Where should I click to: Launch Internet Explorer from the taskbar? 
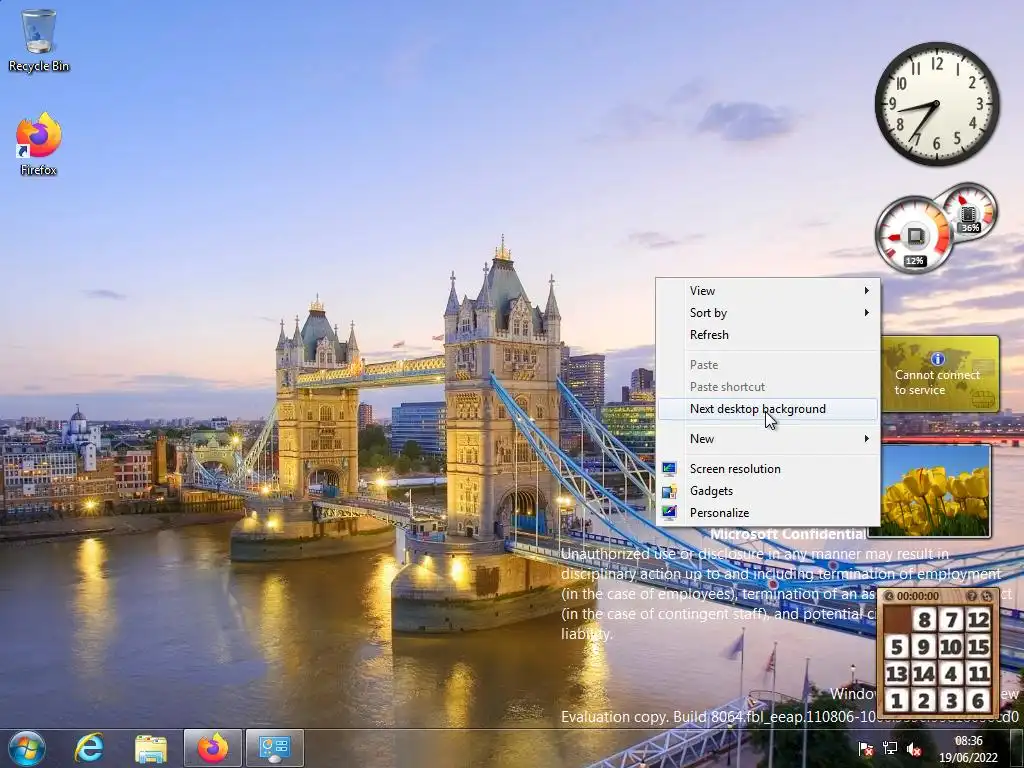pos(89,748)
